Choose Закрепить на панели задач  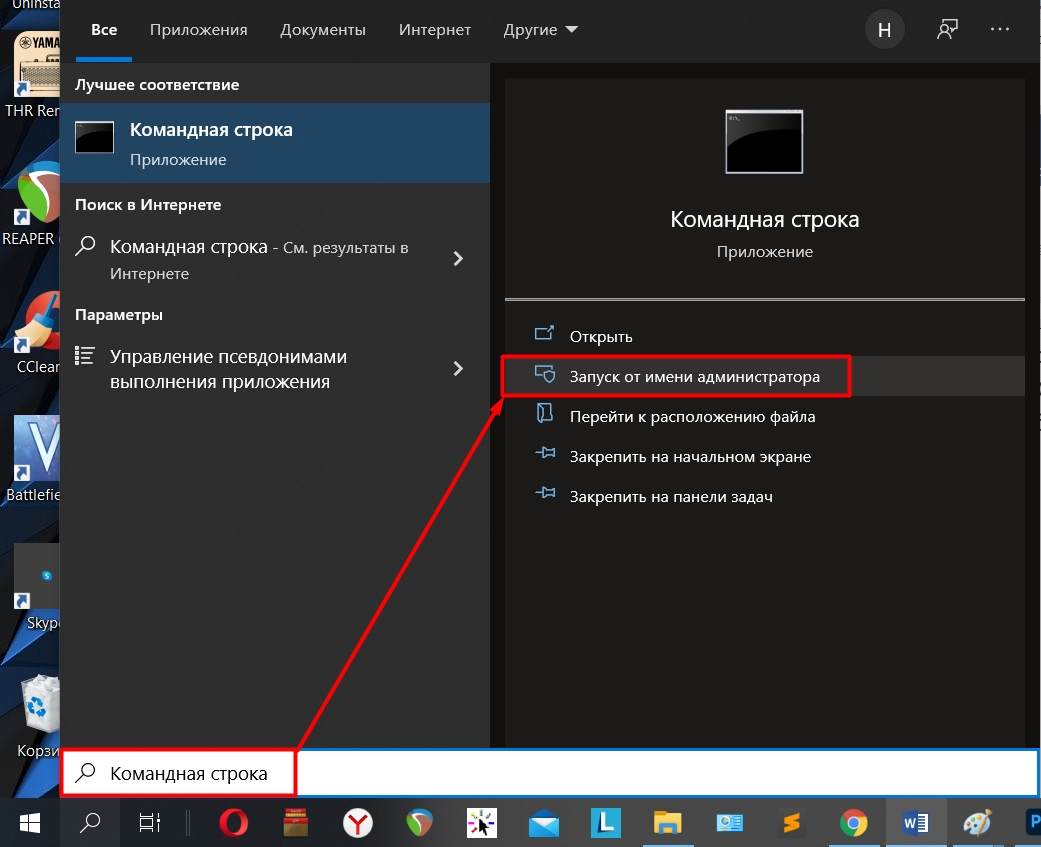click(764, 497)
